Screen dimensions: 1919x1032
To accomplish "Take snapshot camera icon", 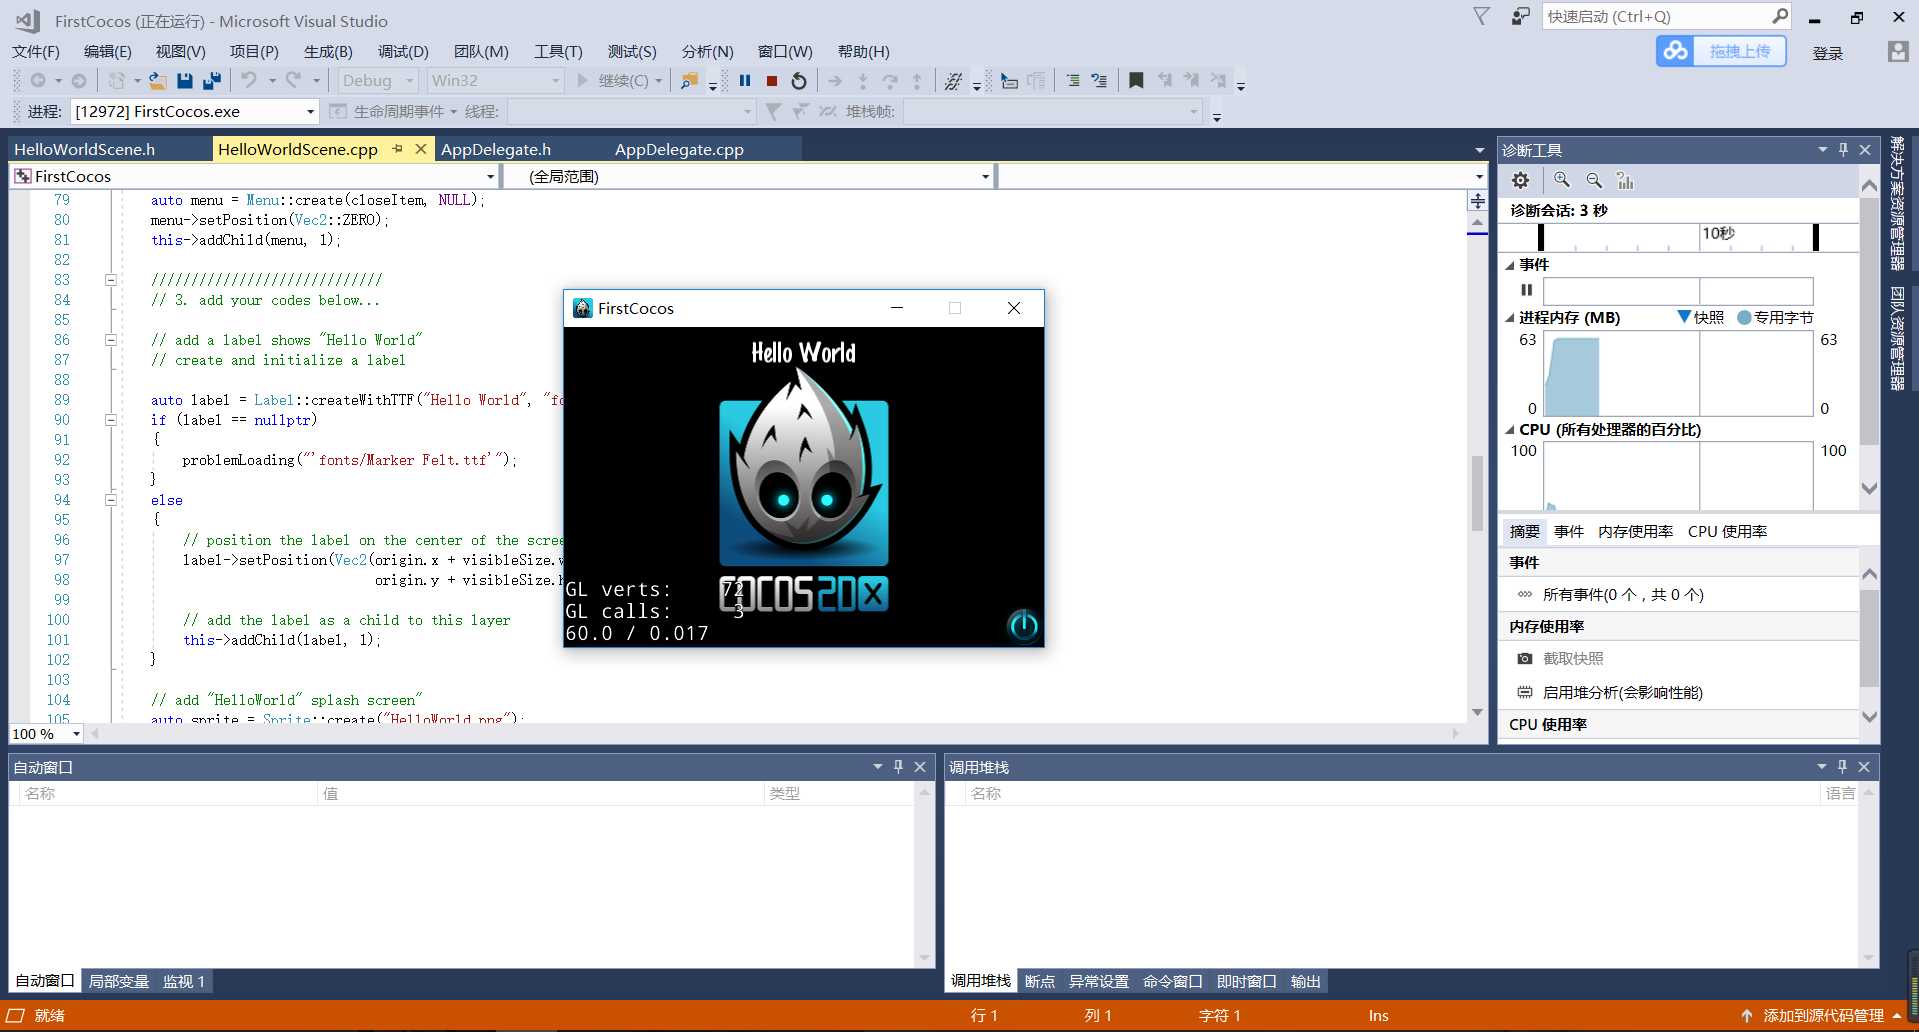I will click(x=1525, y=659).
